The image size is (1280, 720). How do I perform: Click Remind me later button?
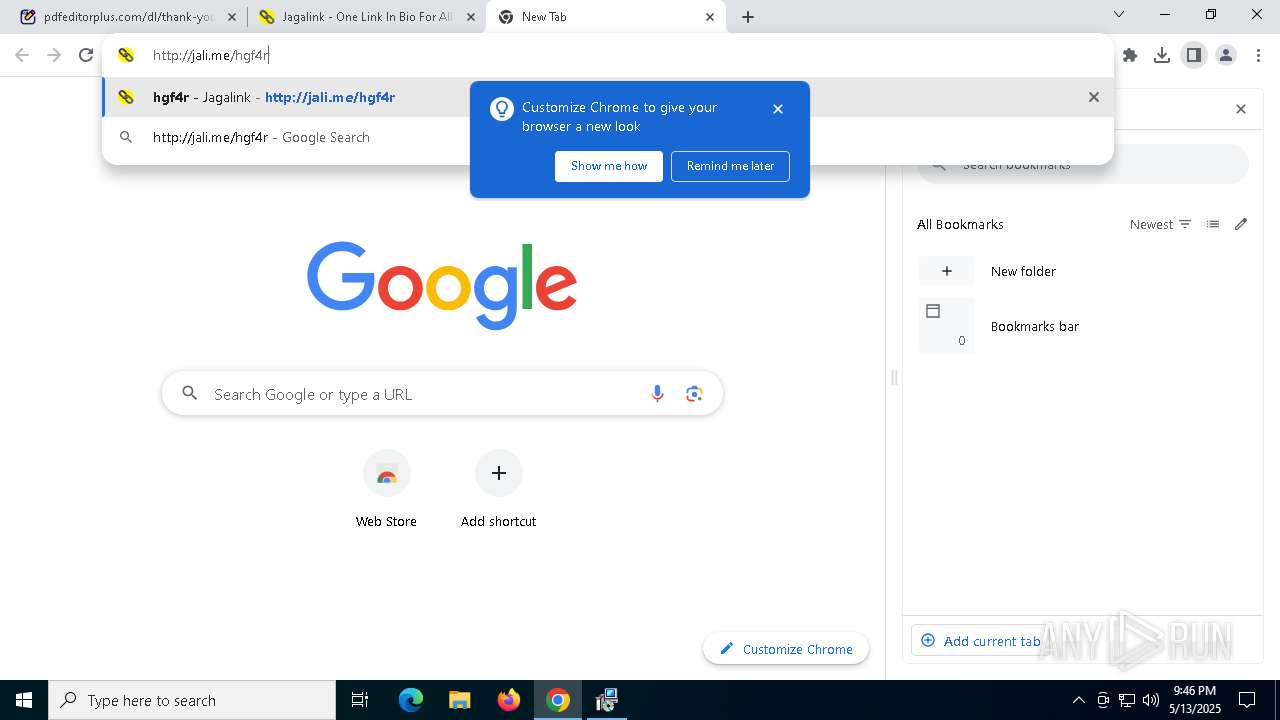point(731,166)
